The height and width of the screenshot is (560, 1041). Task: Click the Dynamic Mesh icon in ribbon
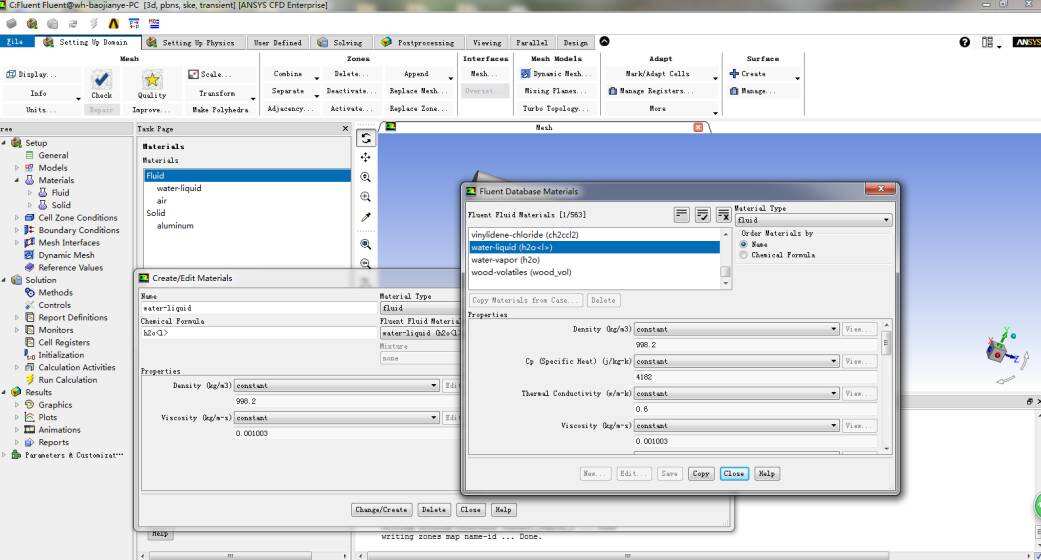click(525, 74)
